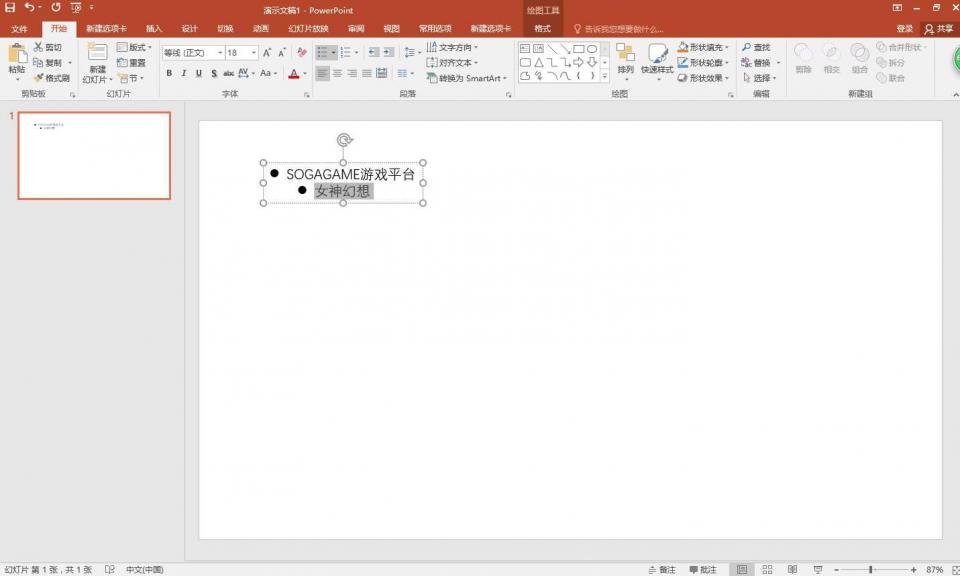Click the zoom slider in status bar
The height and width of the screenshot is (576, 960).
click(871, 569)
